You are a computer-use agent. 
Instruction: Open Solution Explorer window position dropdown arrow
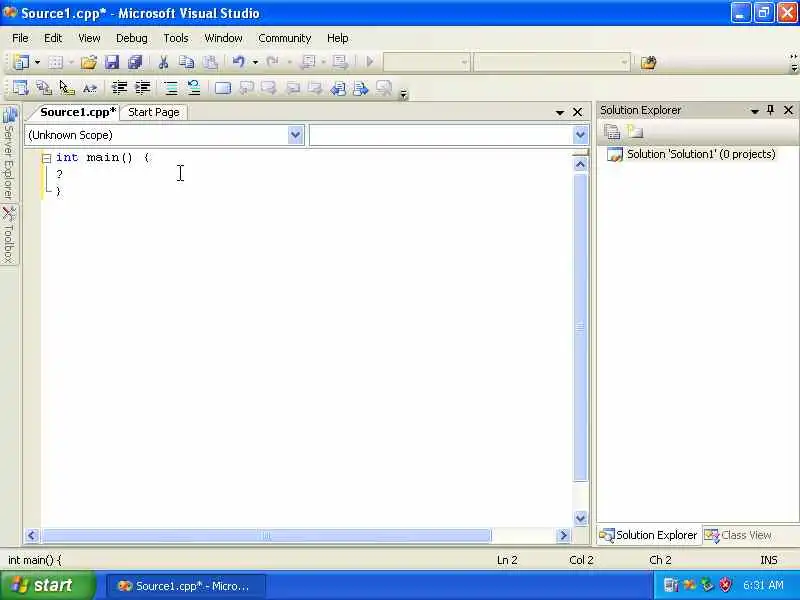[x=755, y=111]
